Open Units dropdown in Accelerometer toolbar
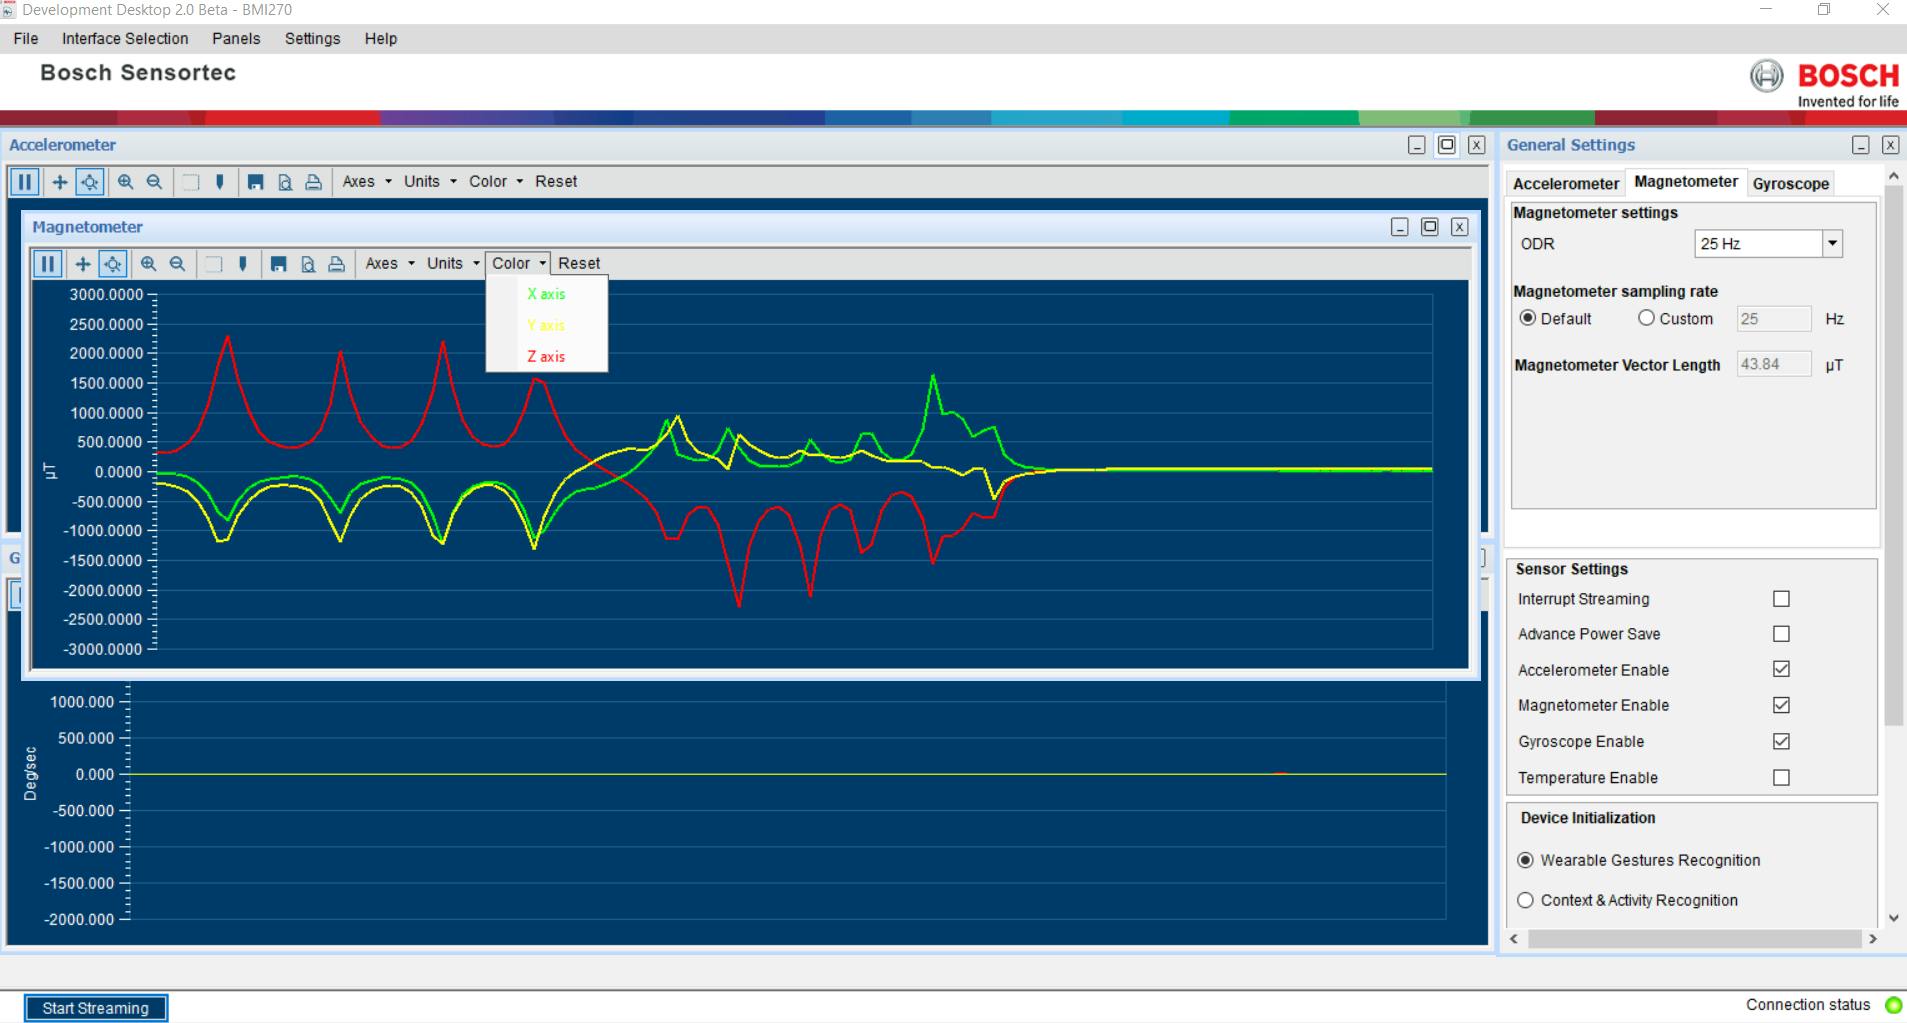This screenshot has height=1023, width=1907. (x=430, y=182)
